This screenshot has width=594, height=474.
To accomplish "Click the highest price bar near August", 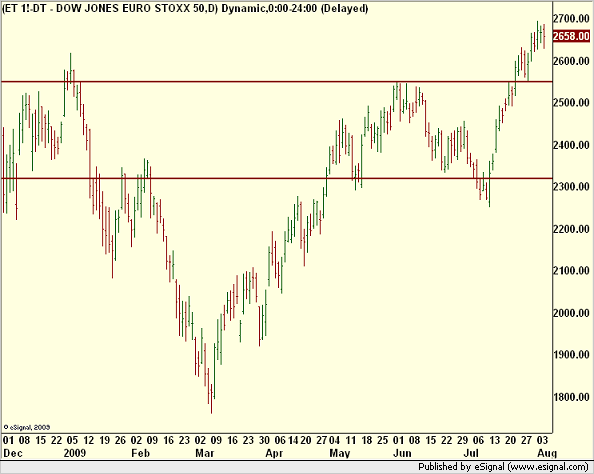I will click(538, 35).
